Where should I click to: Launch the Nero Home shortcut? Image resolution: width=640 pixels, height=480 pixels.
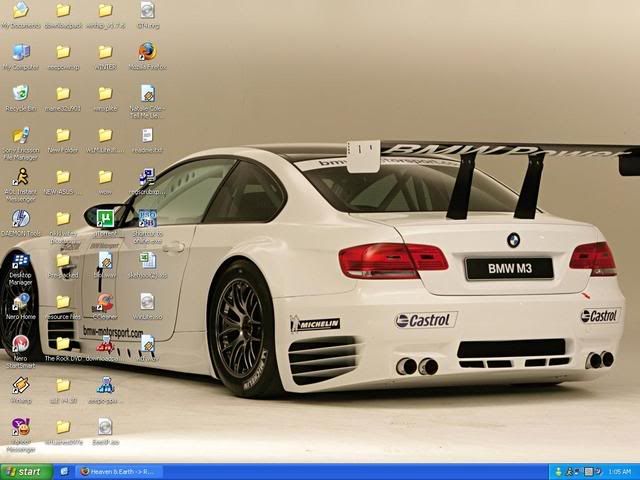(x=21, y=302)
